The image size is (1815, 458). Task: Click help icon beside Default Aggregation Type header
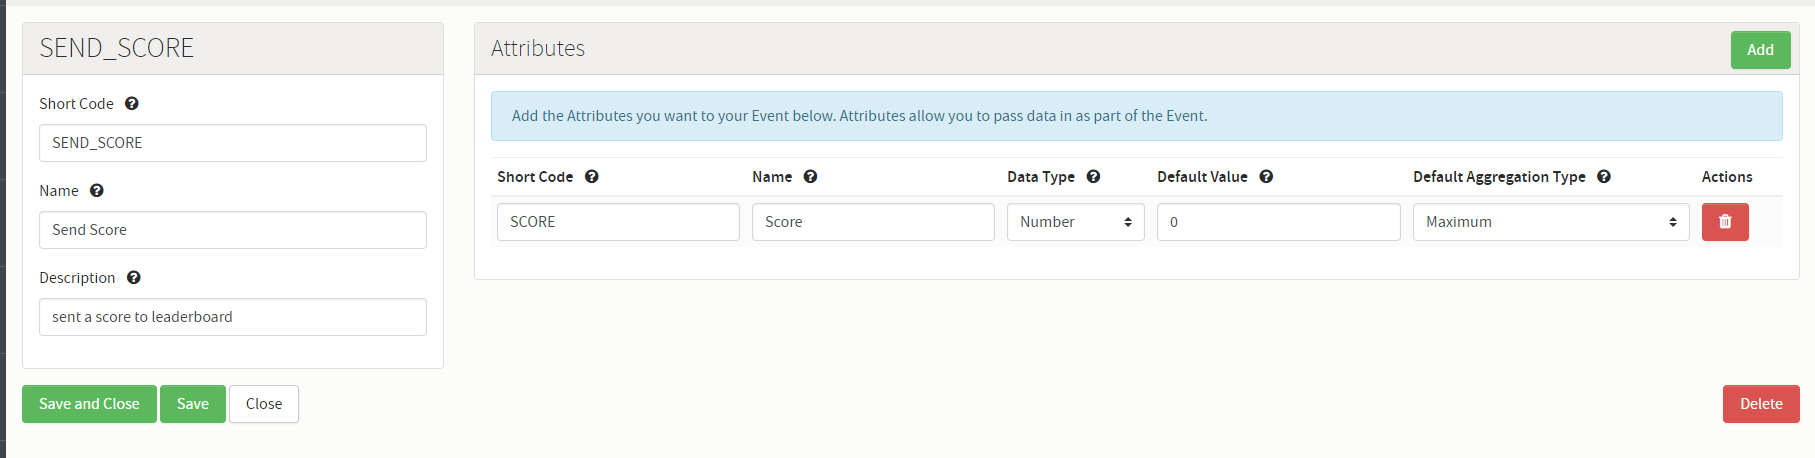[x=1604, y=177]
